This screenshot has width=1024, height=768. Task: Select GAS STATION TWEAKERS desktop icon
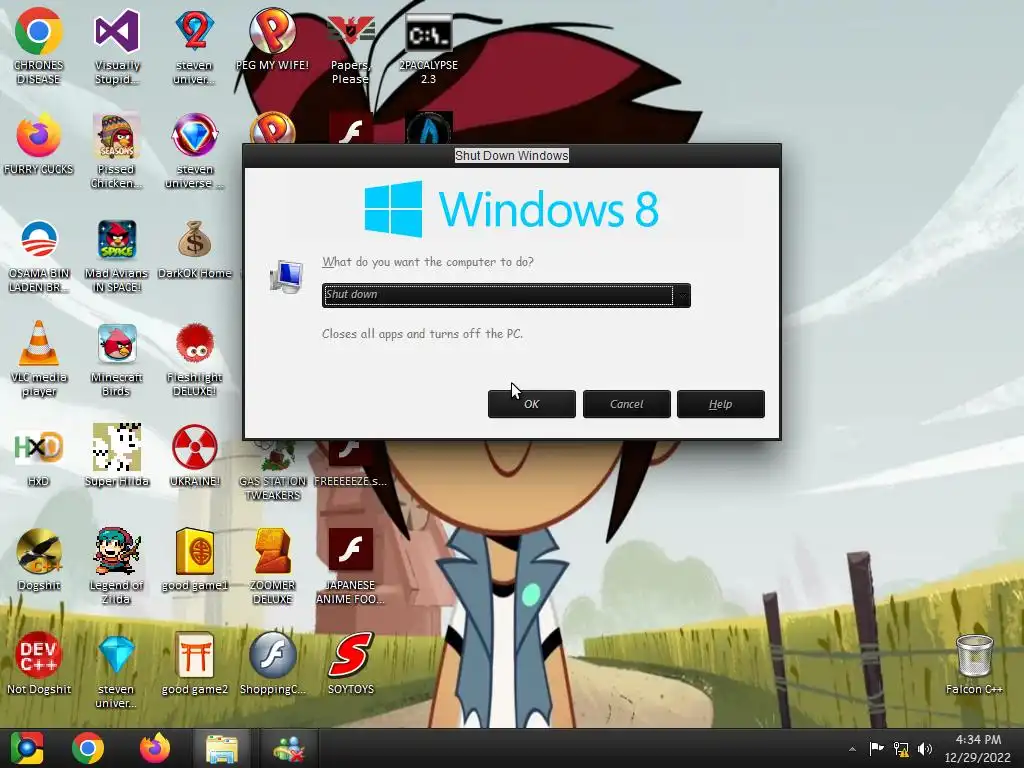tap(272, 470)
